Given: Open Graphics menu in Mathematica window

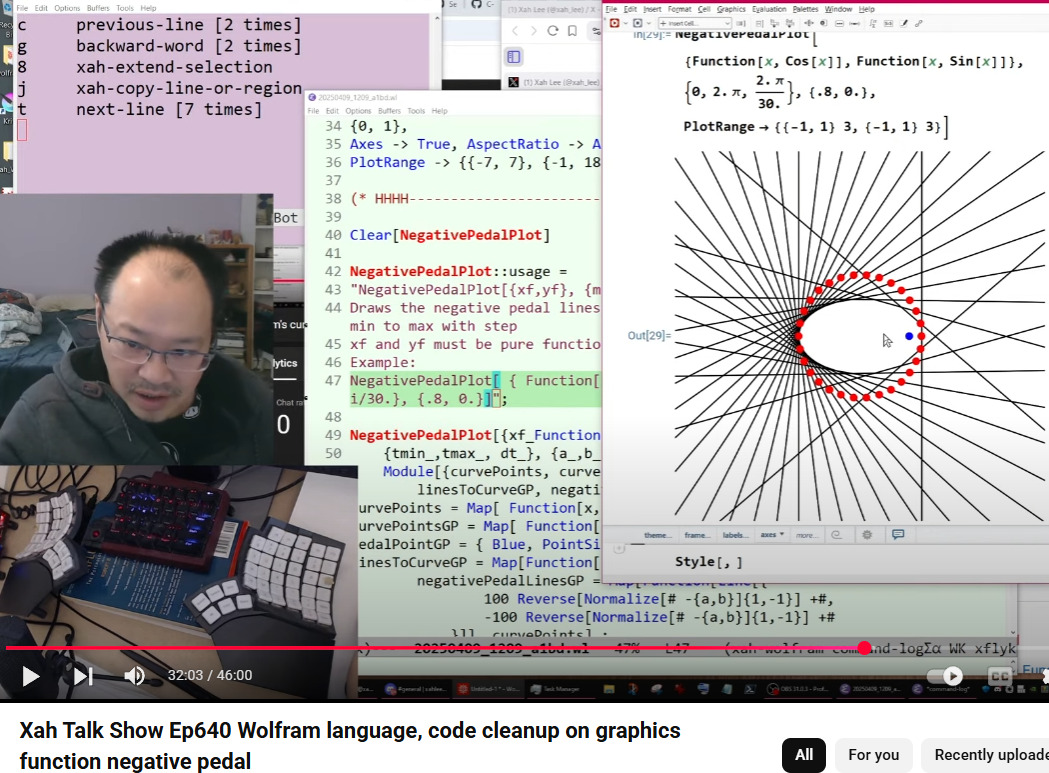Looking at the screenshot, I should point(731,9).
